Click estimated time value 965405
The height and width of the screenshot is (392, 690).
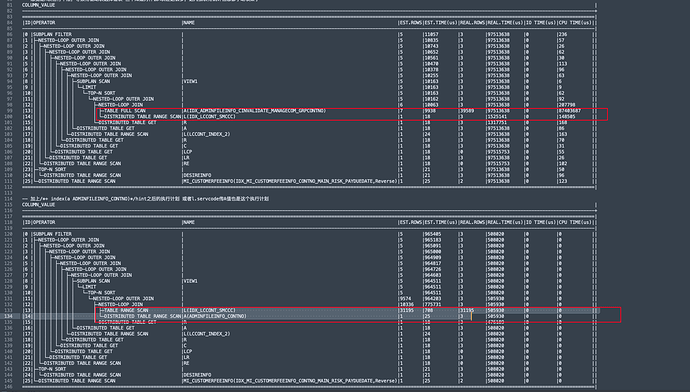433,234
